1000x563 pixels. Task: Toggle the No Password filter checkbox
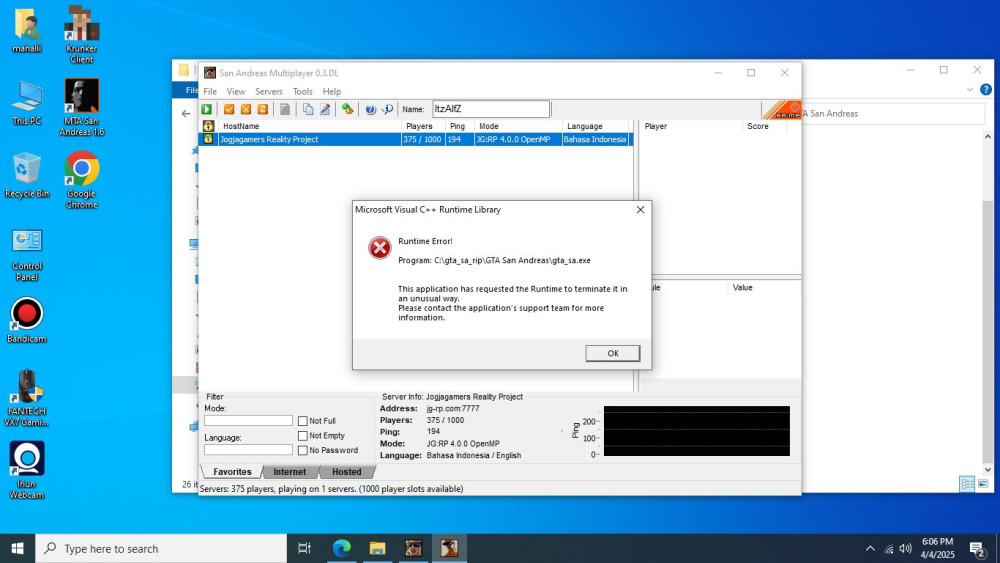[x=303, y=450]
